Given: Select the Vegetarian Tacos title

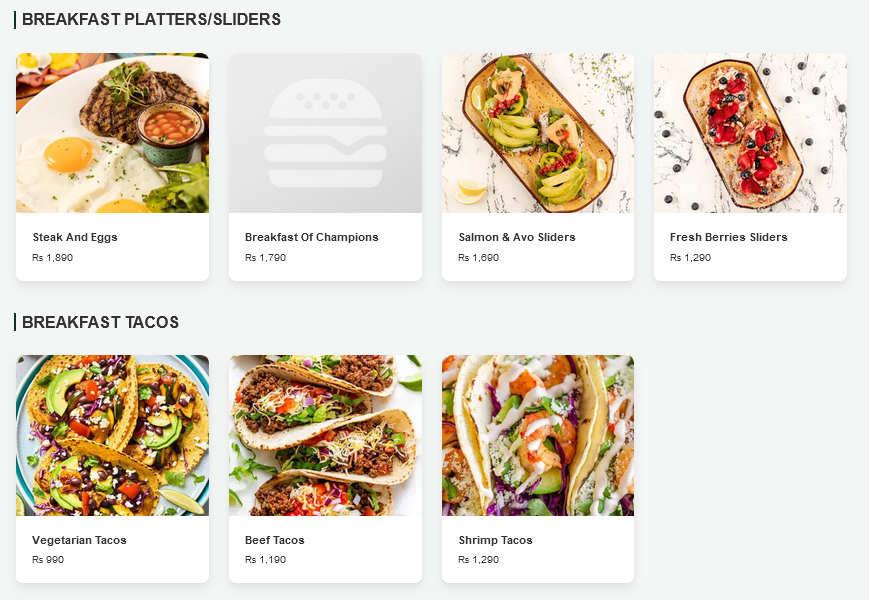Looking at the screenshot, I should click(79, 540).
